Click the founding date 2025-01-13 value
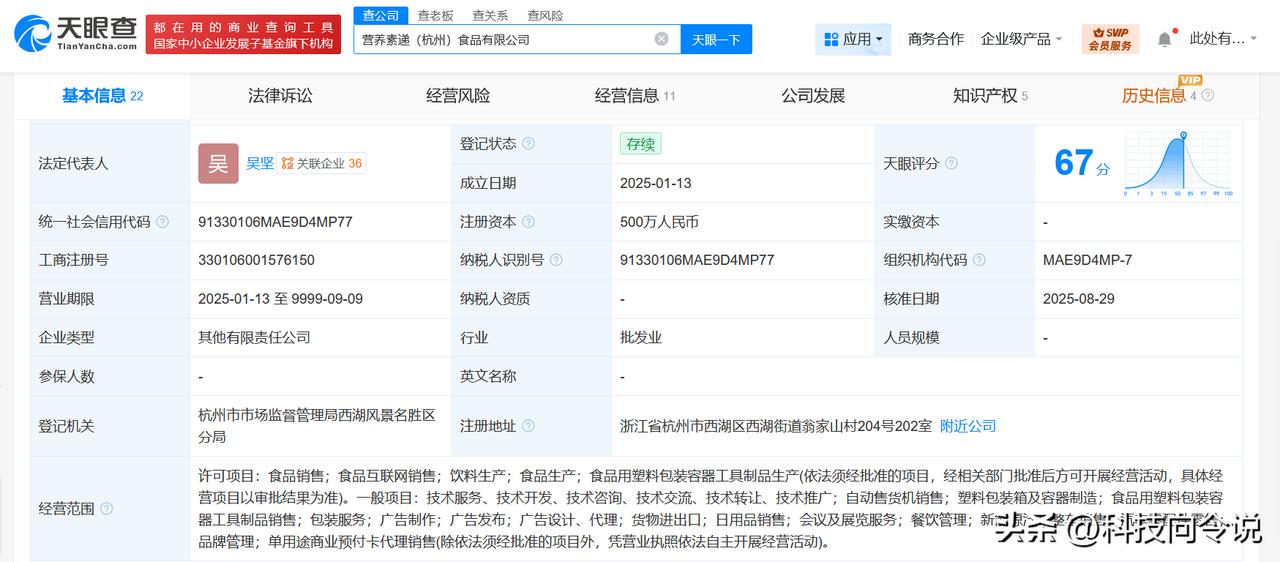 click(x=656, y=183)
